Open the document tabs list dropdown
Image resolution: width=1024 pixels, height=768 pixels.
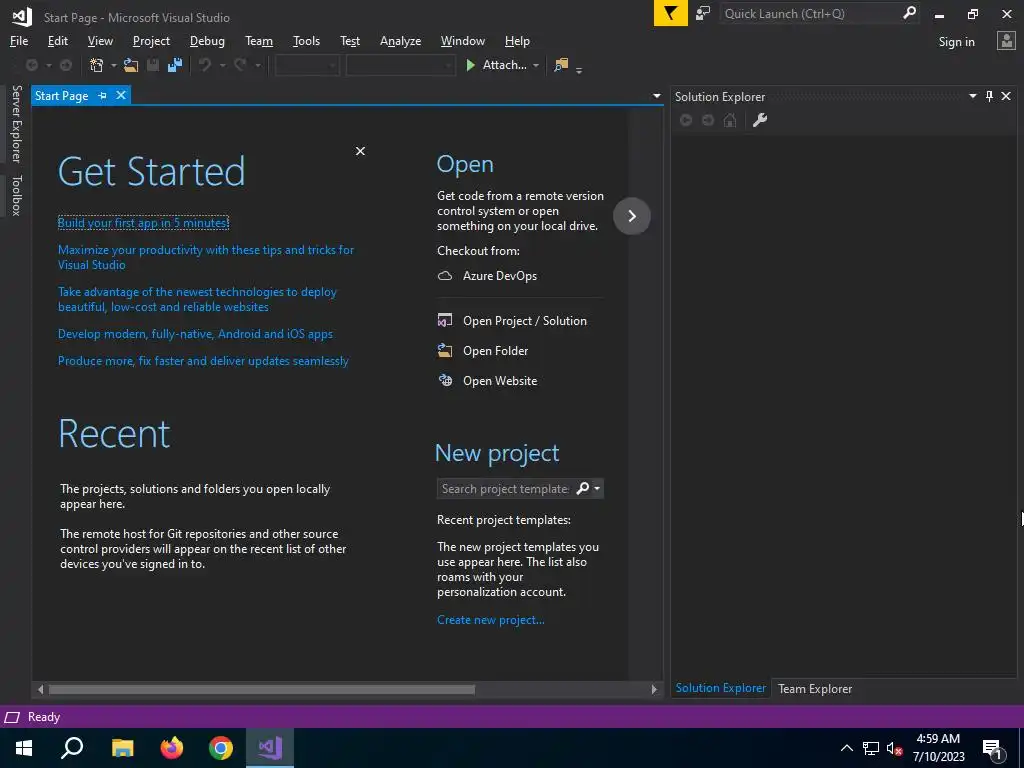coord(656,96)
